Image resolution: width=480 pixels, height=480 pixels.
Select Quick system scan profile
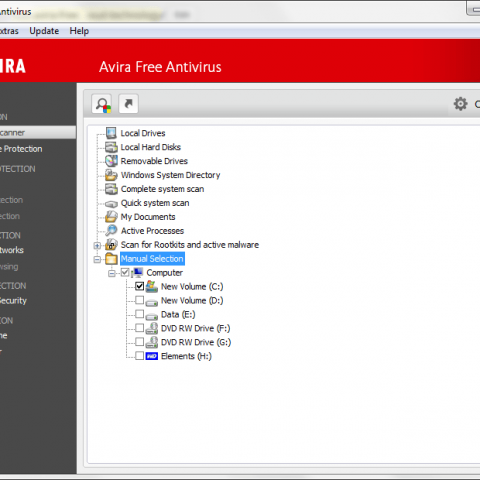coord(155,203)
